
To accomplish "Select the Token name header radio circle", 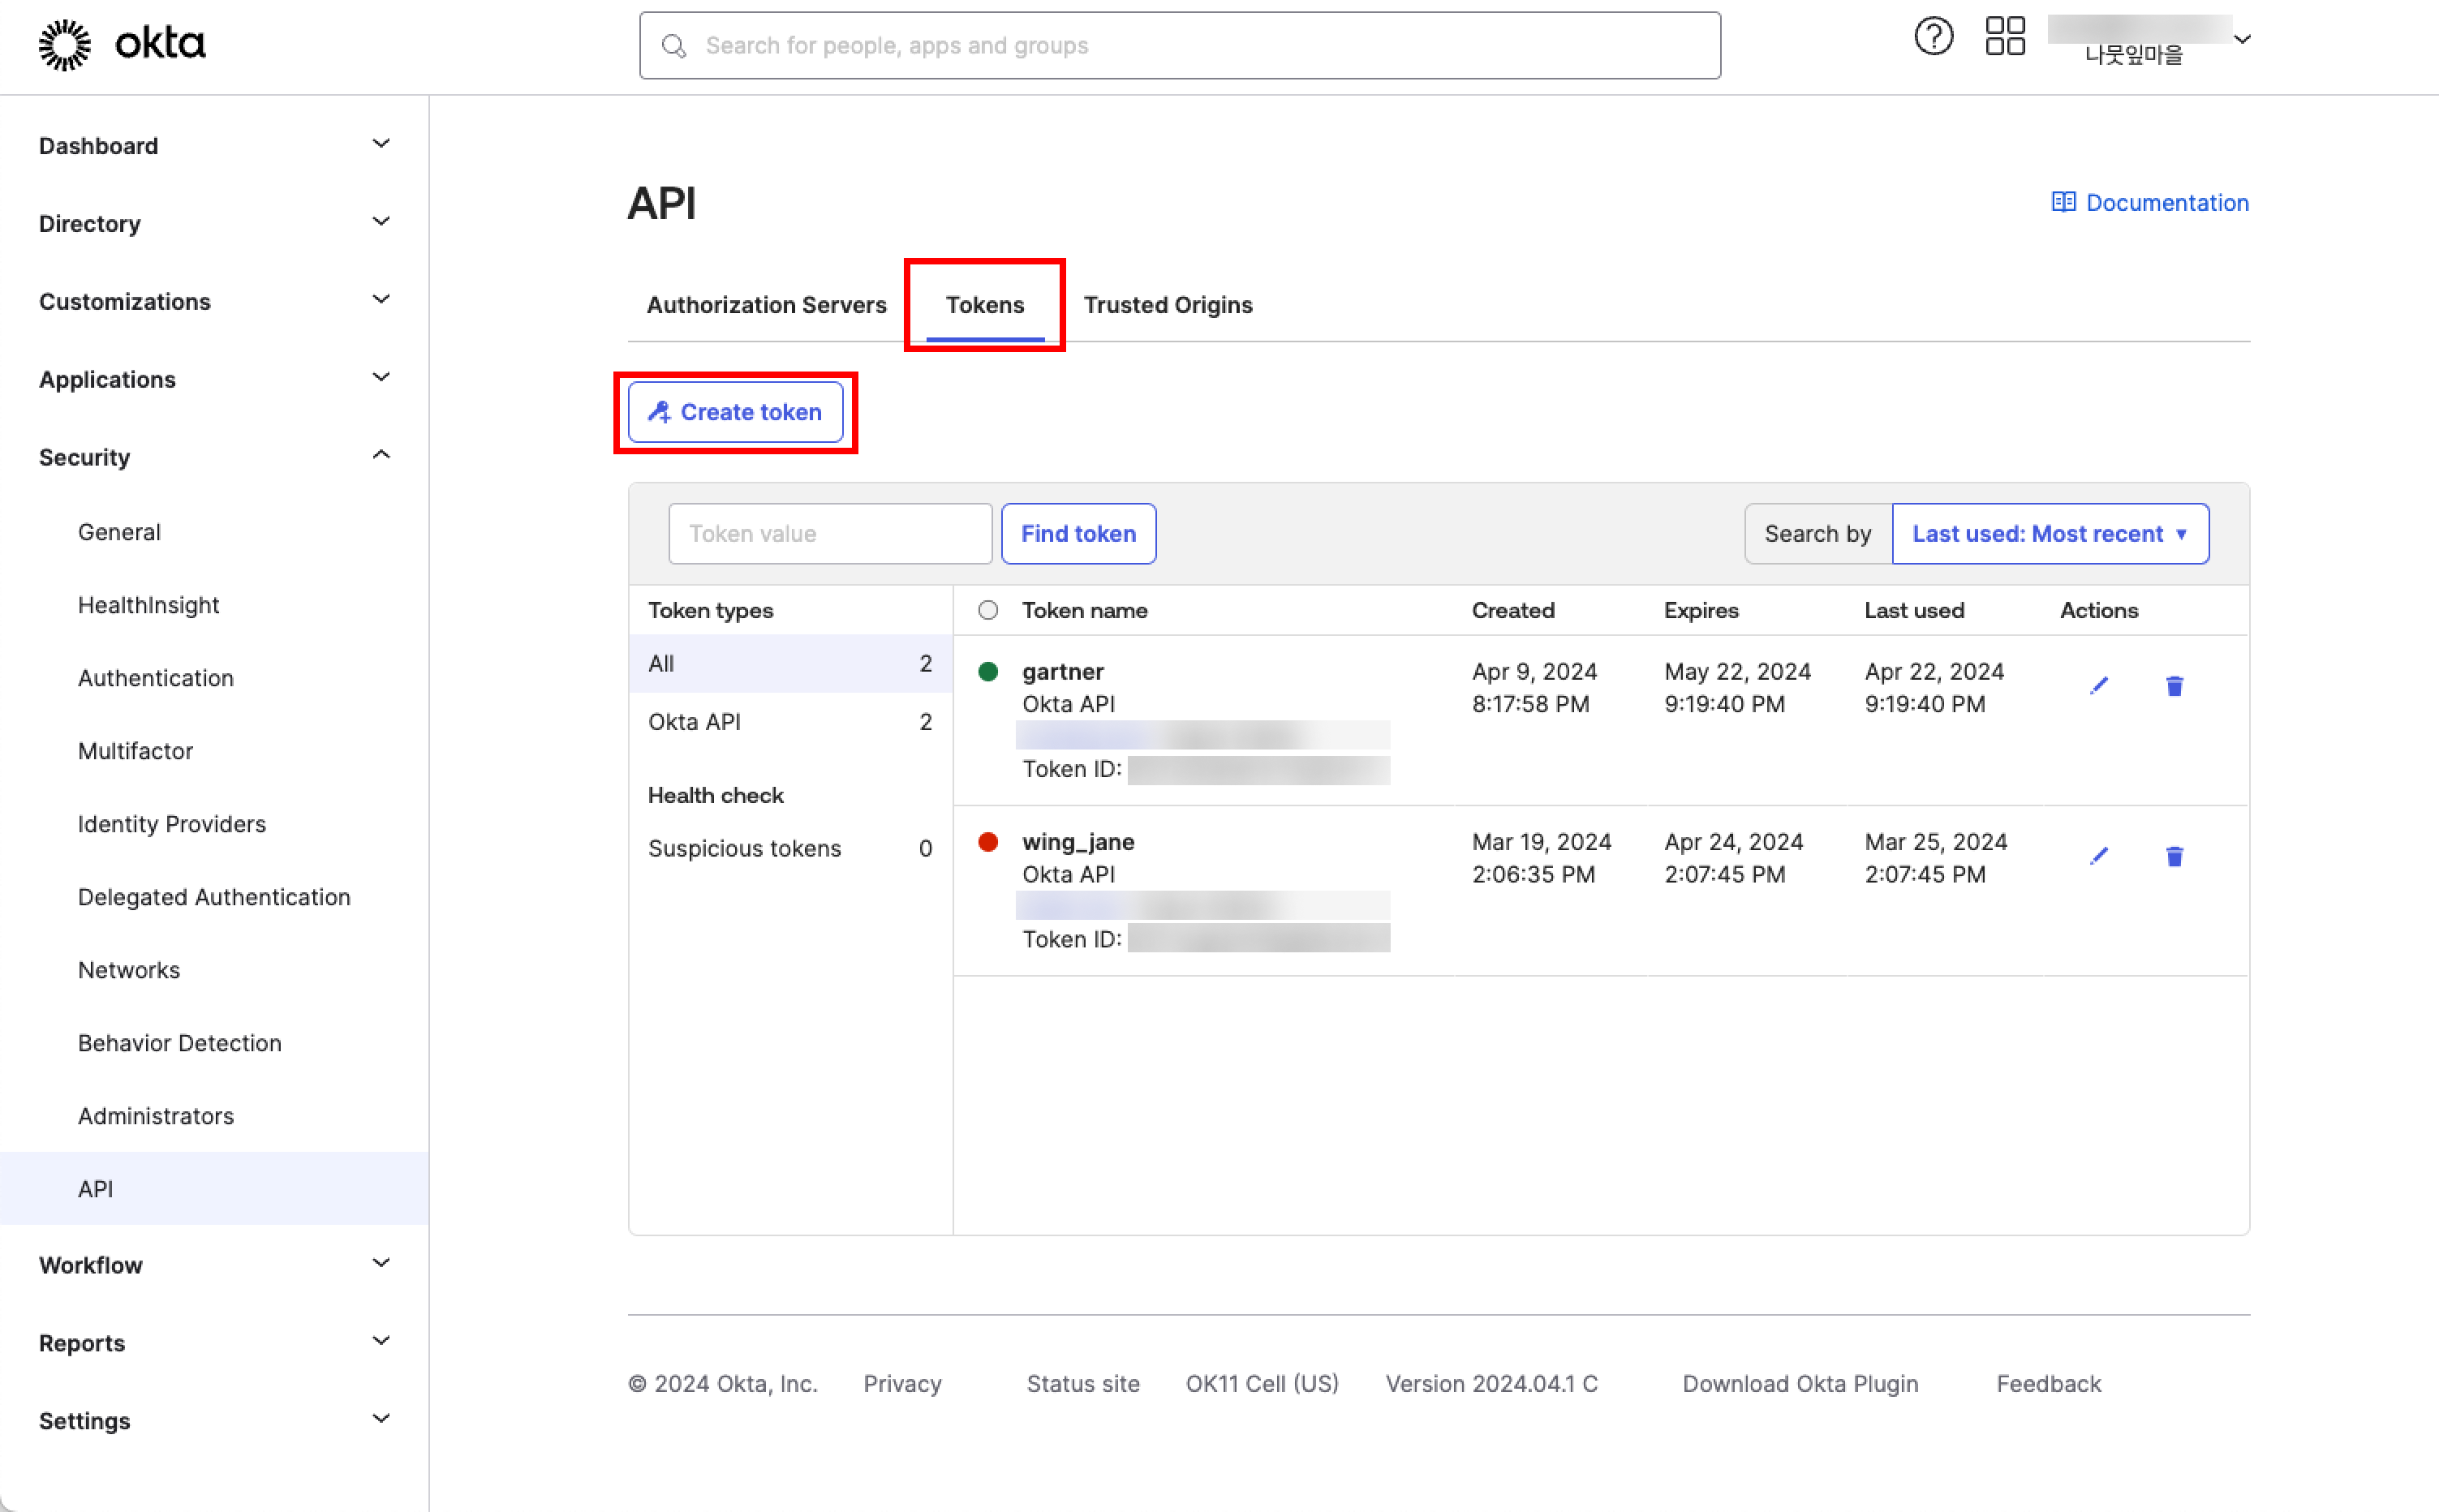I will (x=988, y=610).
